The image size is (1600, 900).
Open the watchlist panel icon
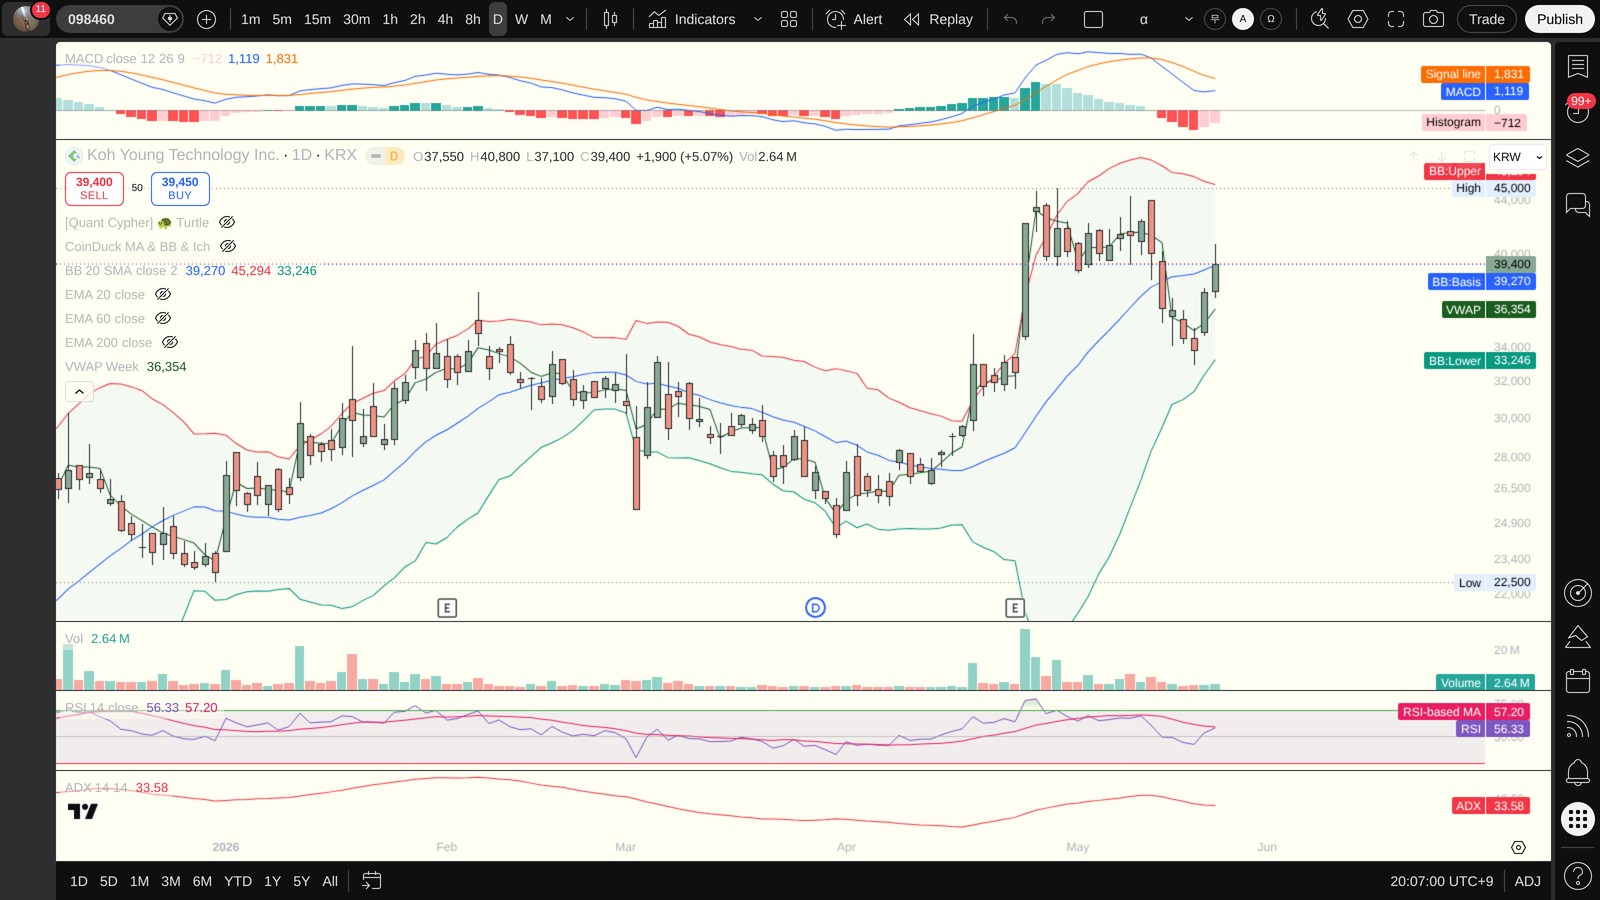(x=1578, y=66)
